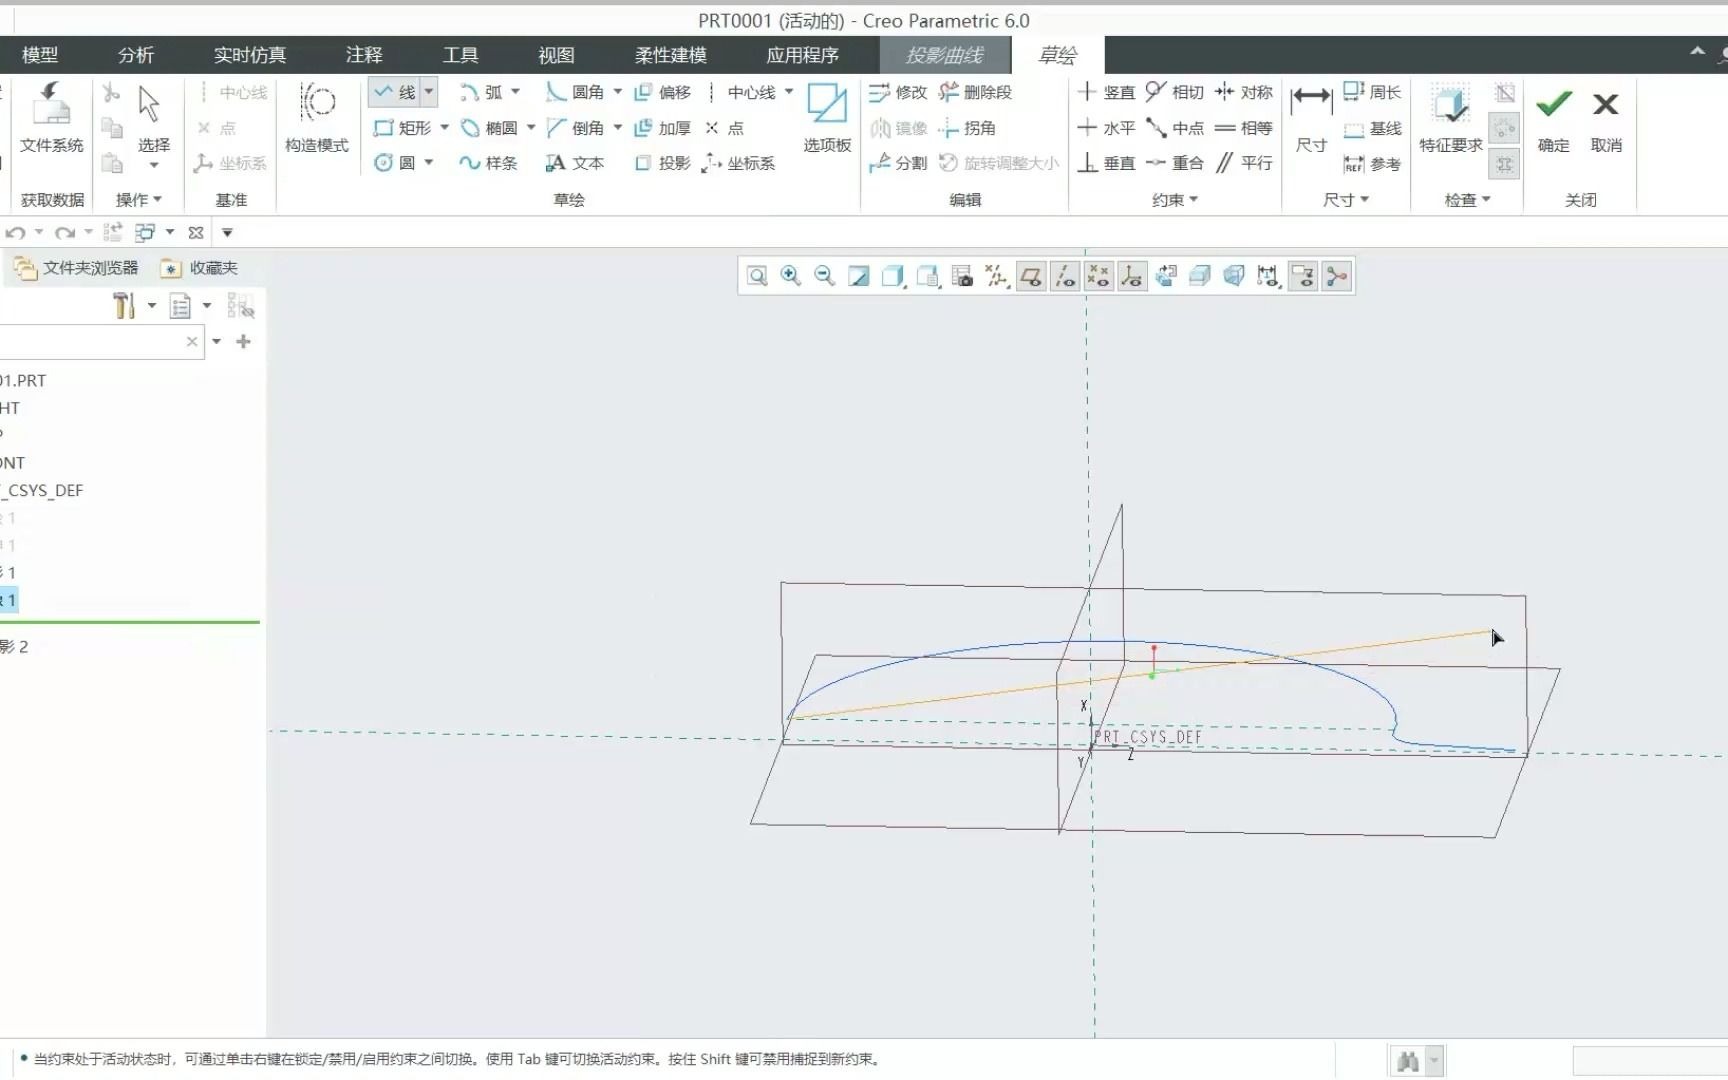This screenshot has height=1080, width=1728.
Task: Toggle datum point display
Action: point(1099,276)
